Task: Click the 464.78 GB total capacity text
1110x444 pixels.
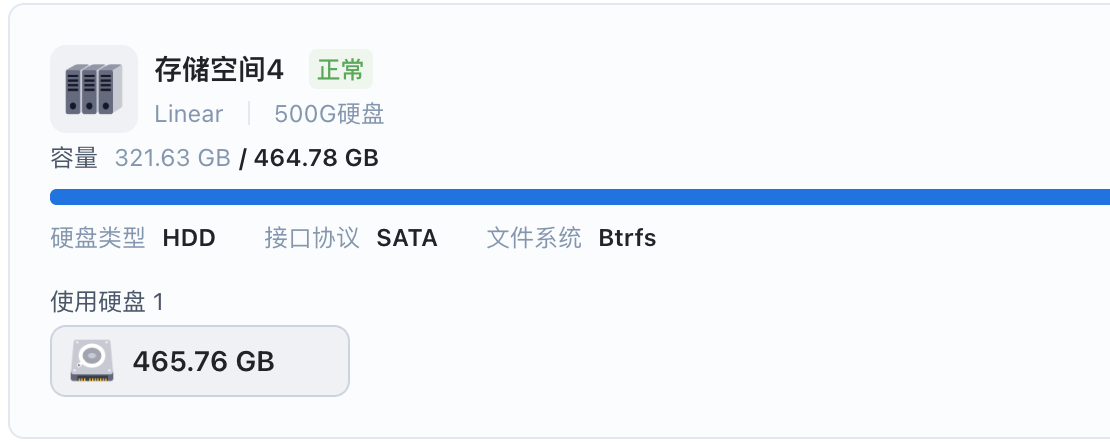Action: (x=316, y=158)
